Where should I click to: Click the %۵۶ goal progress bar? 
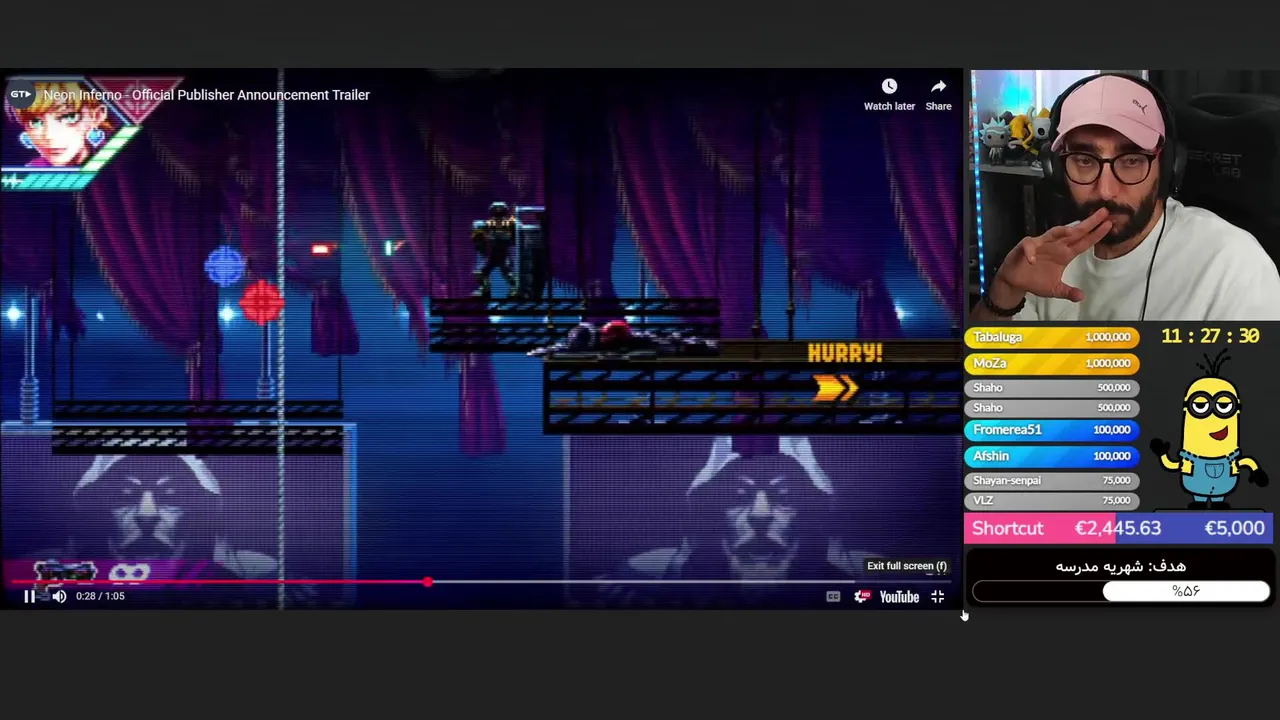pos(1121,592)
